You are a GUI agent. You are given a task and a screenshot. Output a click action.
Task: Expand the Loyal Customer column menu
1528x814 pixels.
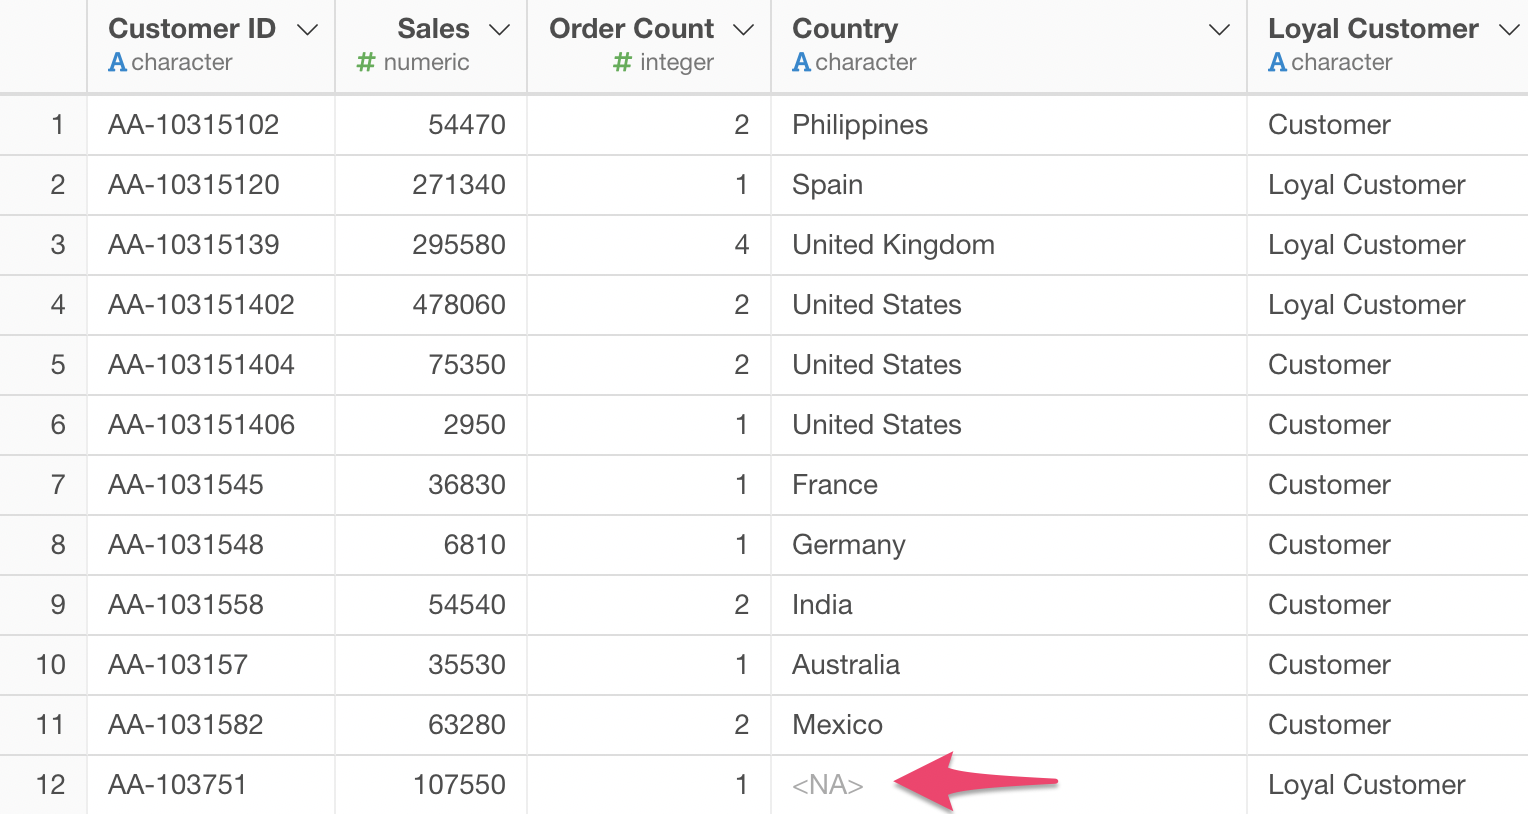click(x=1509, y=30)
